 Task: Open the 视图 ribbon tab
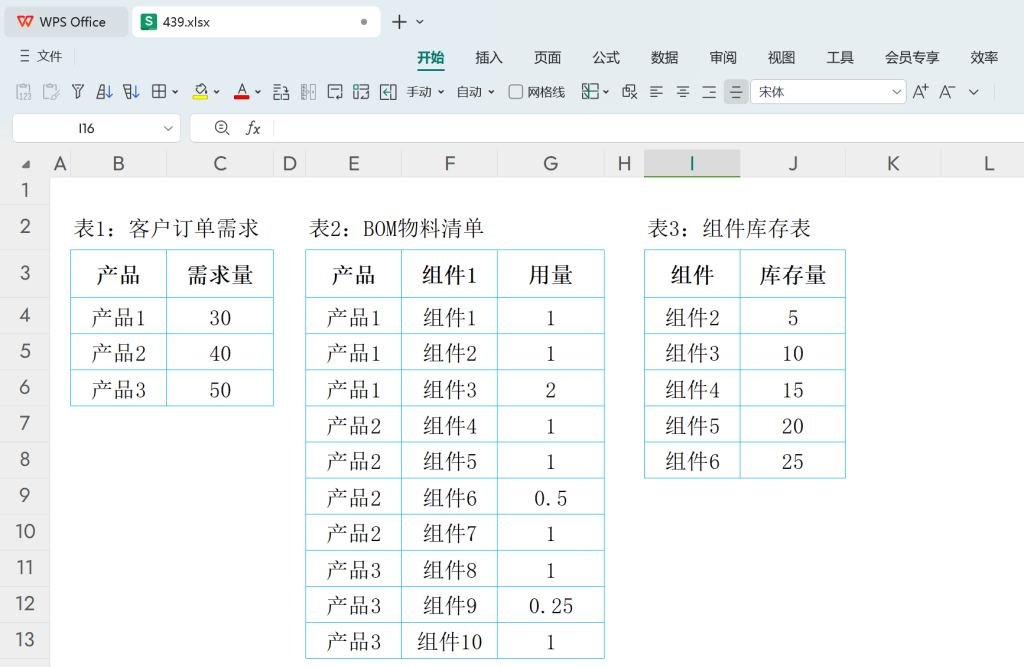[x=781, y=57]
